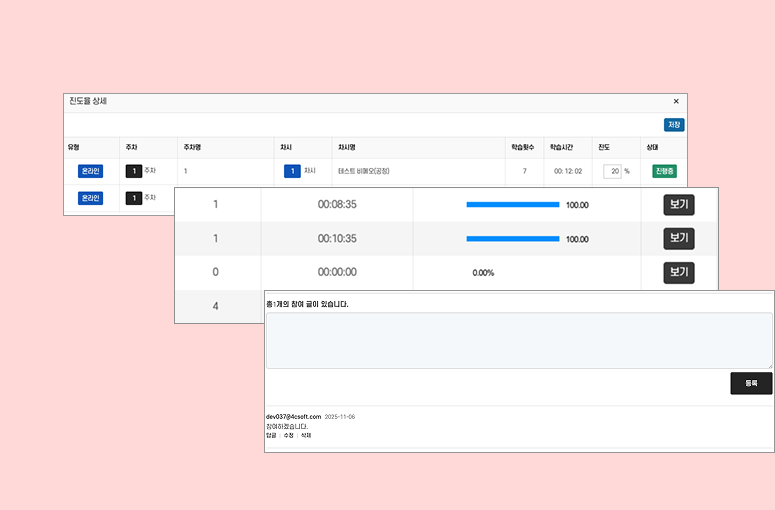Click the blue 저장 button
Viewport: 775px width, 510px height.
674,125
